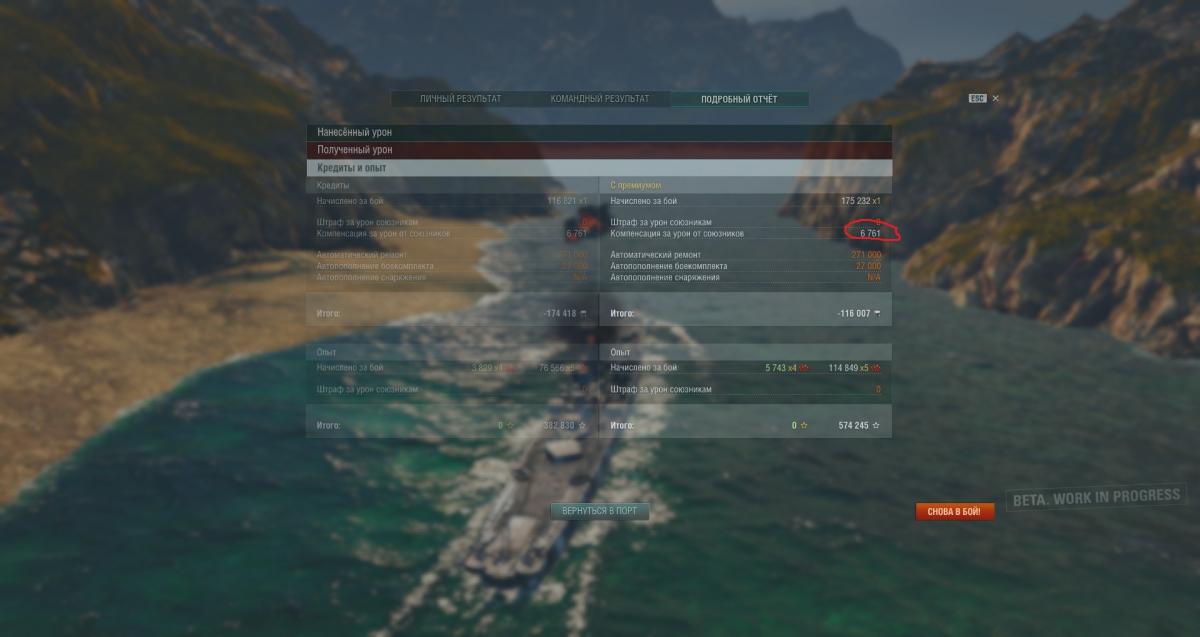Viewport: 1200px width, 637px height.
Task: Close the report with the X icon
Action: coord(995,99)
